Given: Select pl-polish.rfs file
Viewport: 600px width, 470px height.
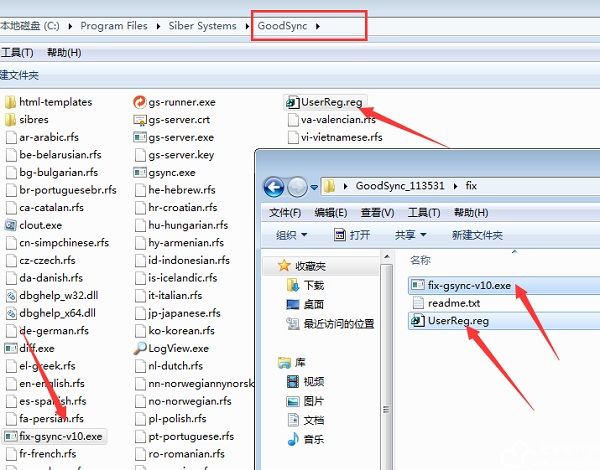Looking at the screenshot, I should (171, 418).
